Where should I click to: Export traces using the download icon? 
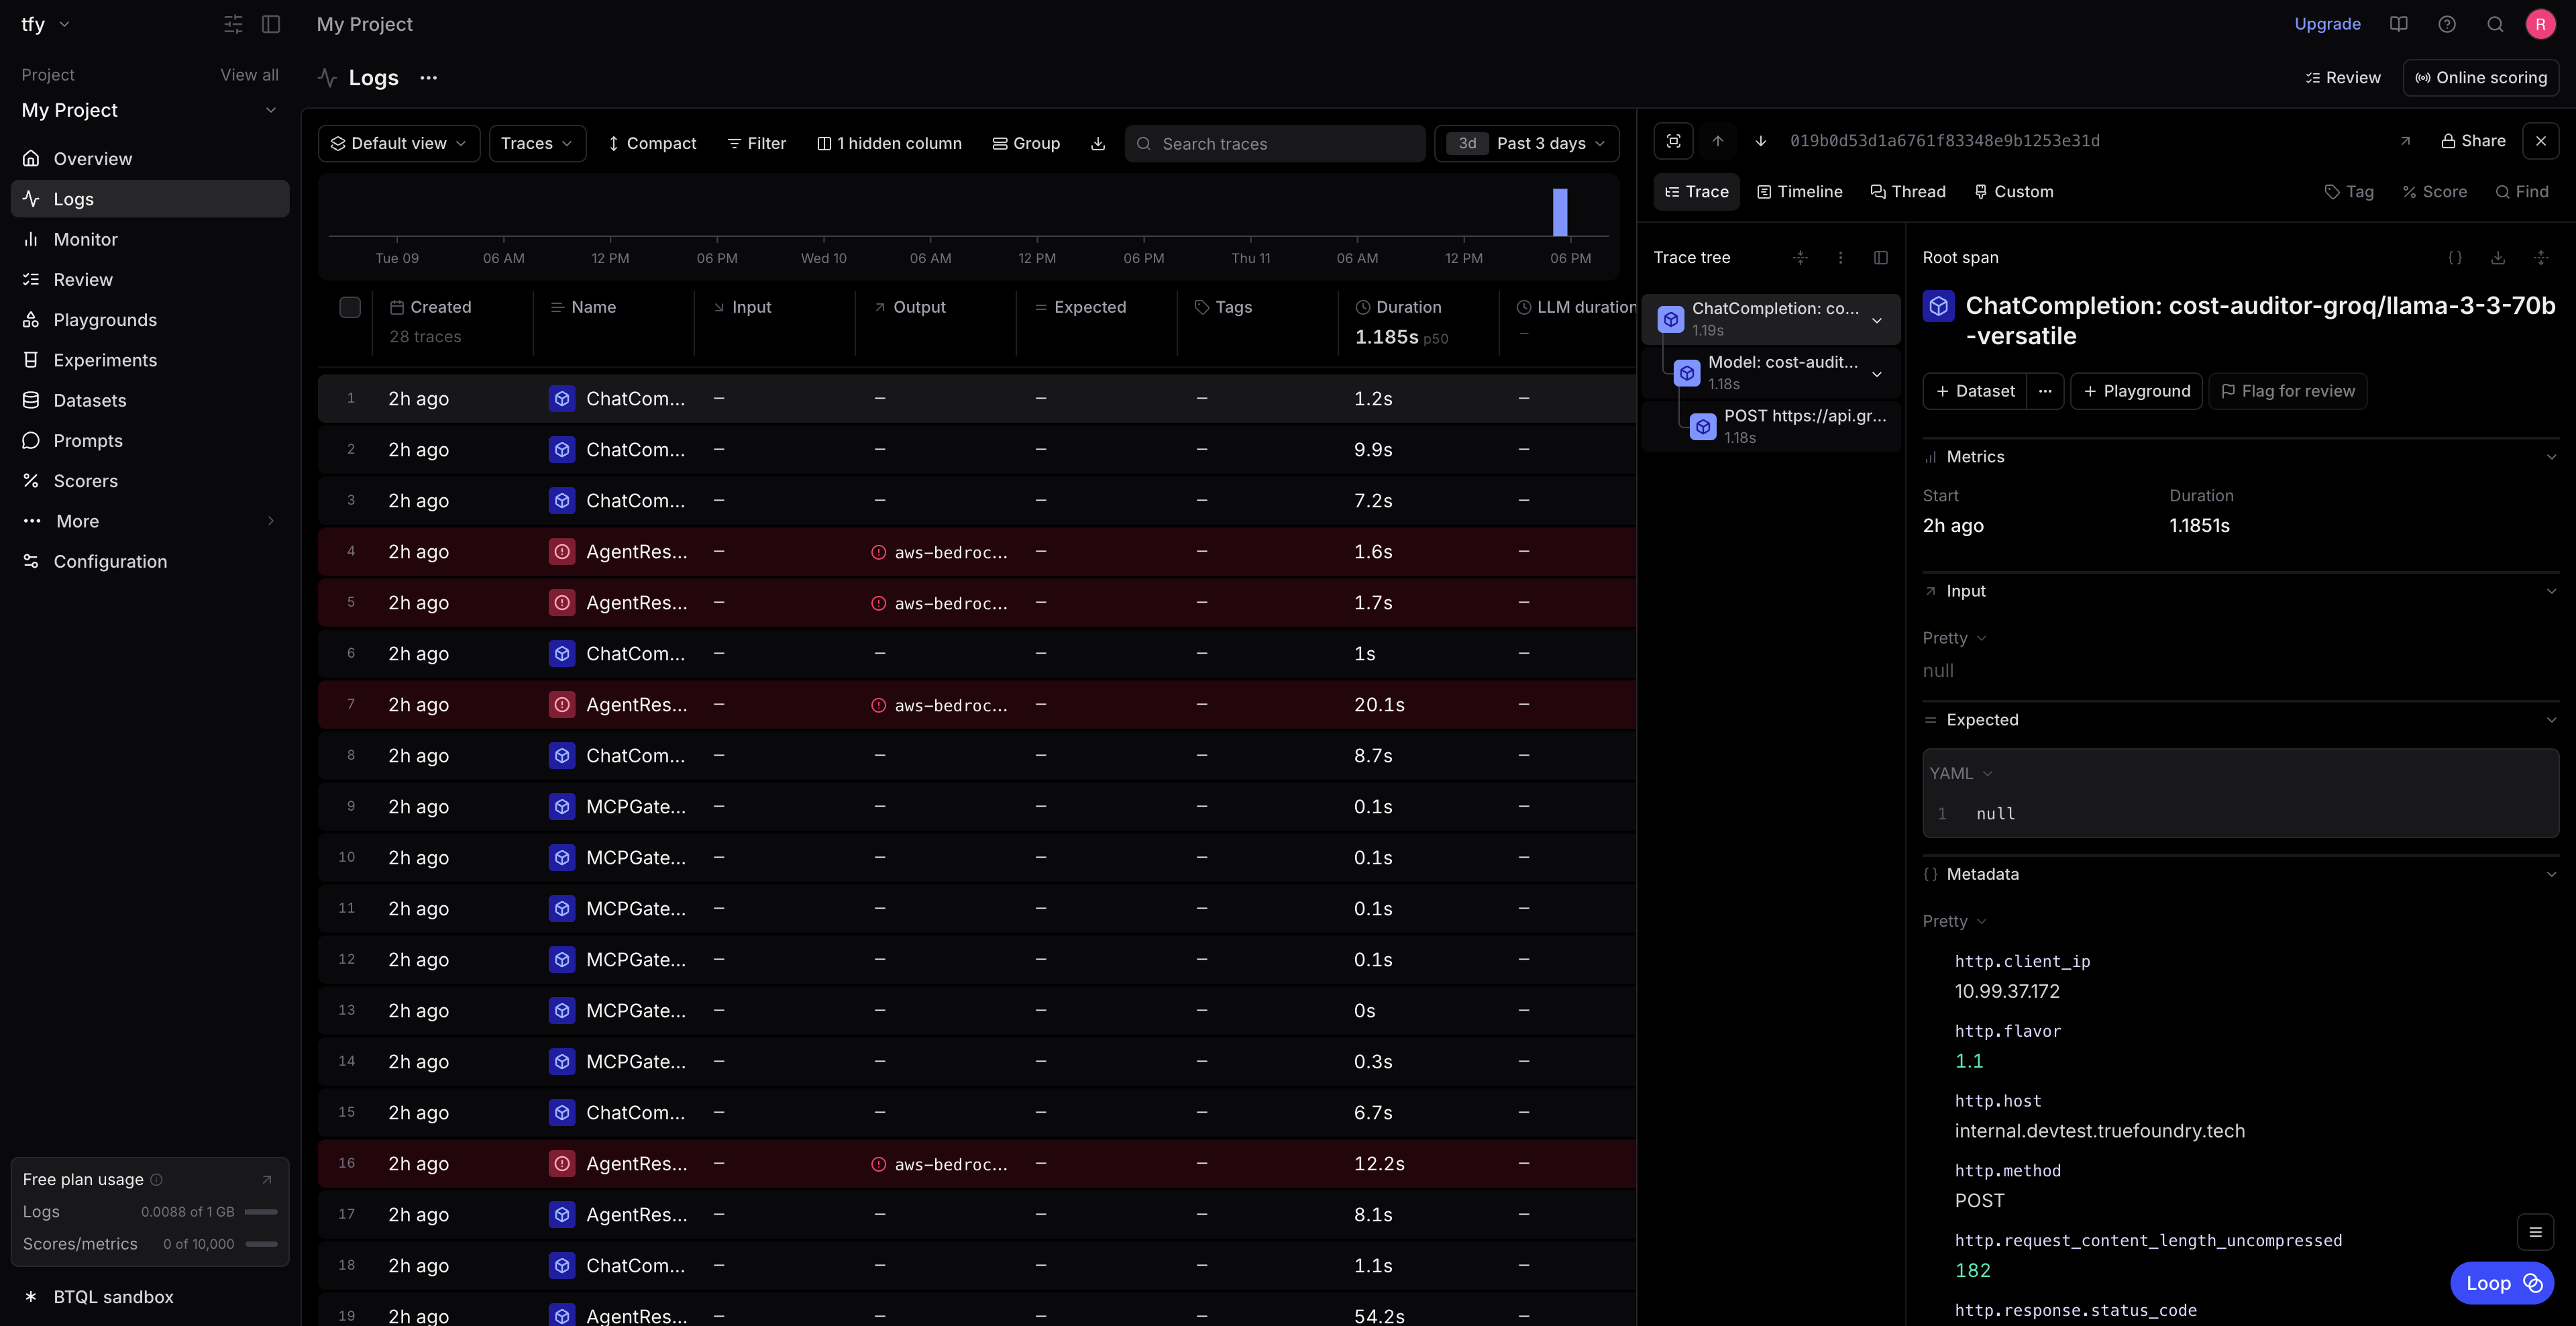point(1097,143)
